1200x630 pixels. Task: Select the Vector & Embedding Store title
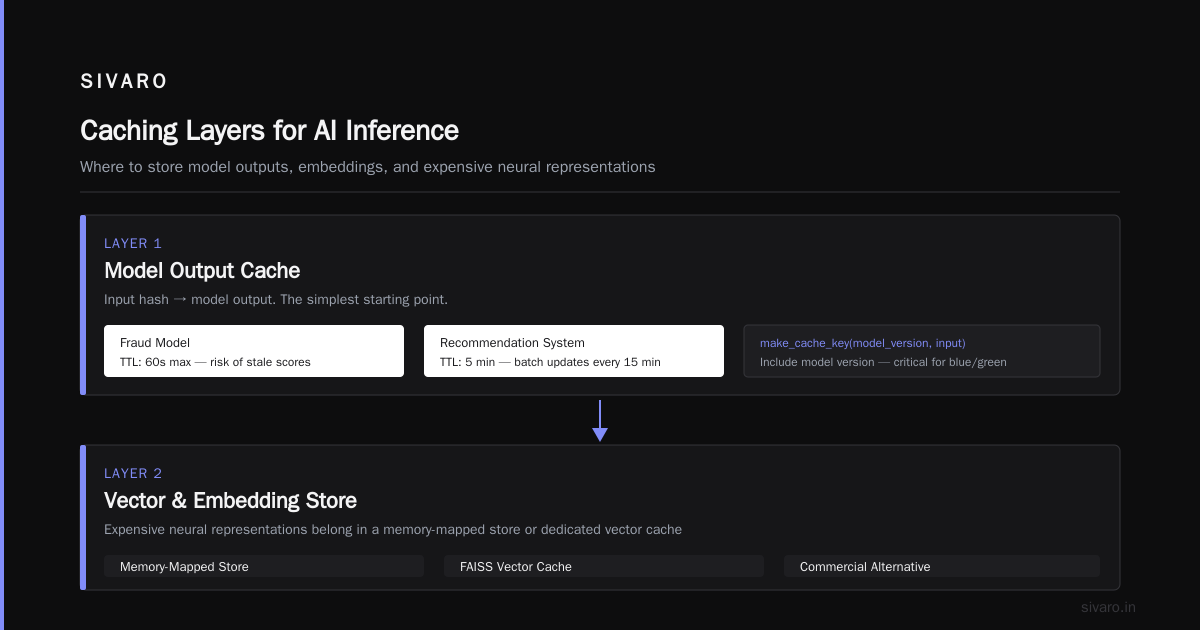point(230,500)
